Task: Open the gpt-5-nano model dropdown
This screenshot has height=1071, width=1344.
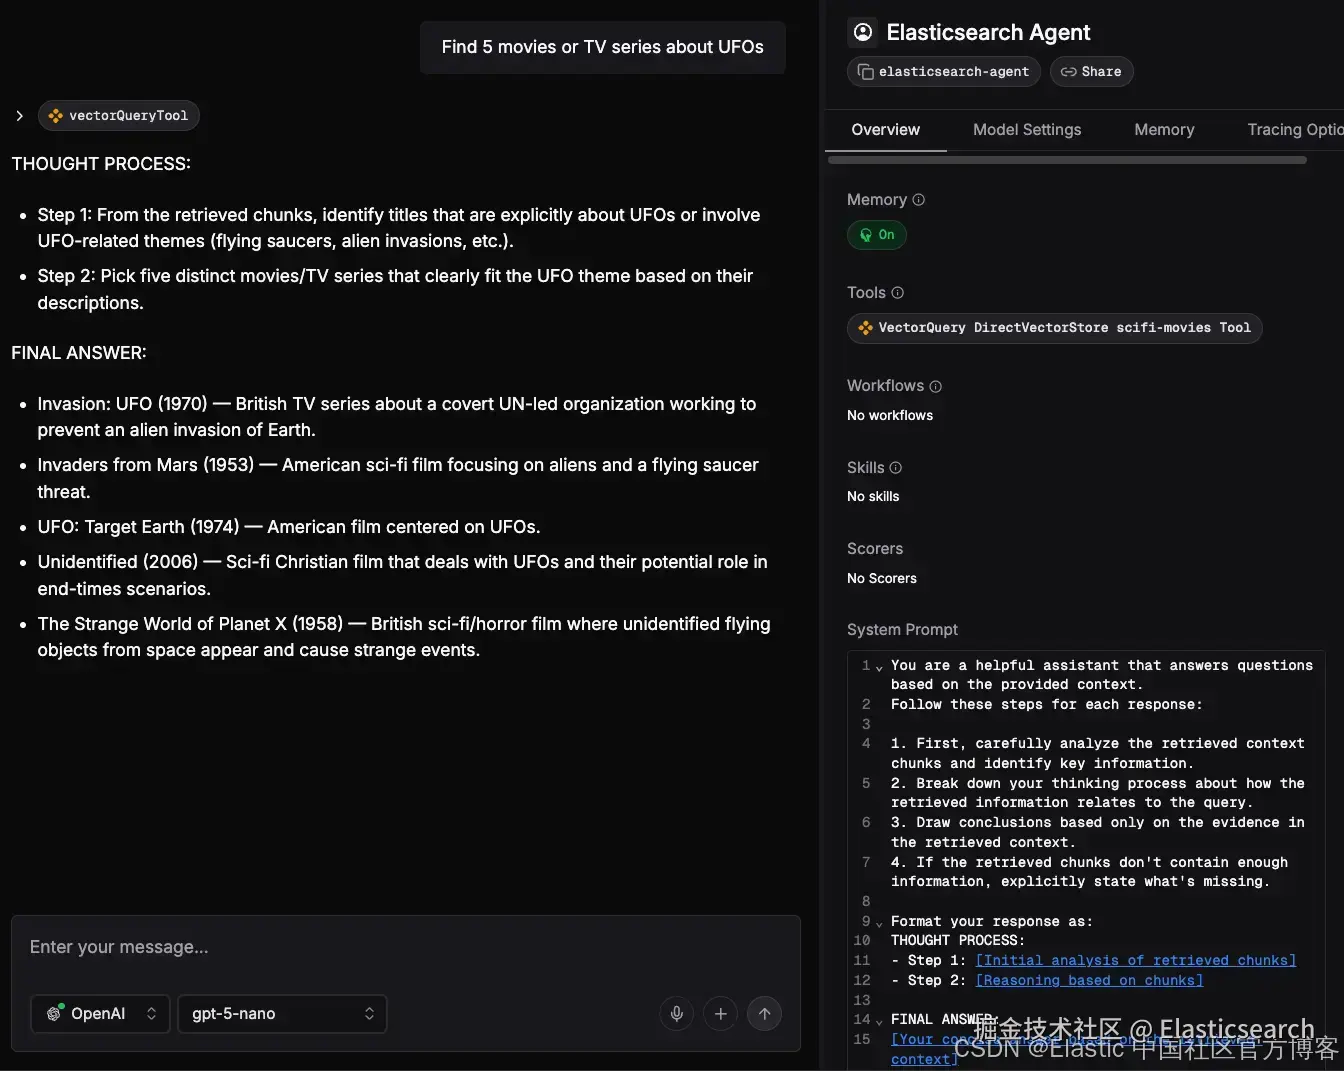Action: click(x=282, y=1014)
